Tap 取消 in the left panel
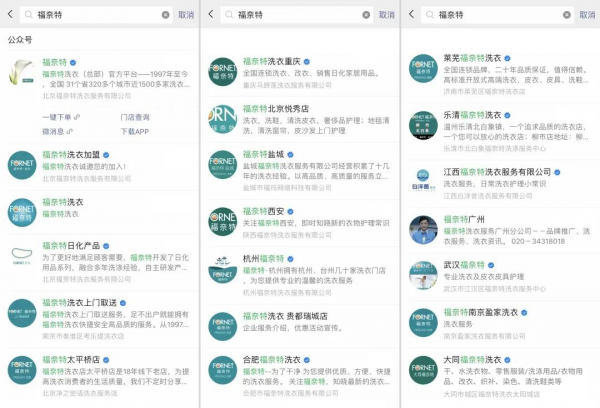The width and height of the screenshot is (600, 408). (186, 15)
